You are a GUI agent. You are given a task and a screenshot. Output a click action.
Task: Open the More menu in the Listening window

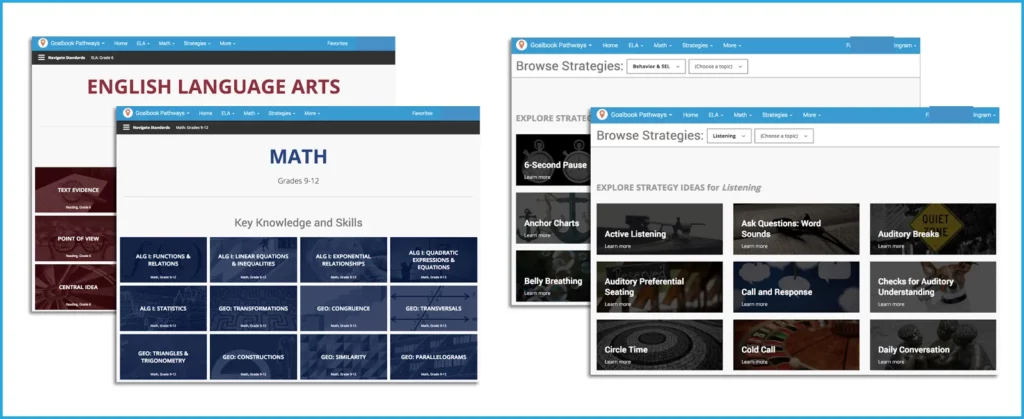click(809, 115)
